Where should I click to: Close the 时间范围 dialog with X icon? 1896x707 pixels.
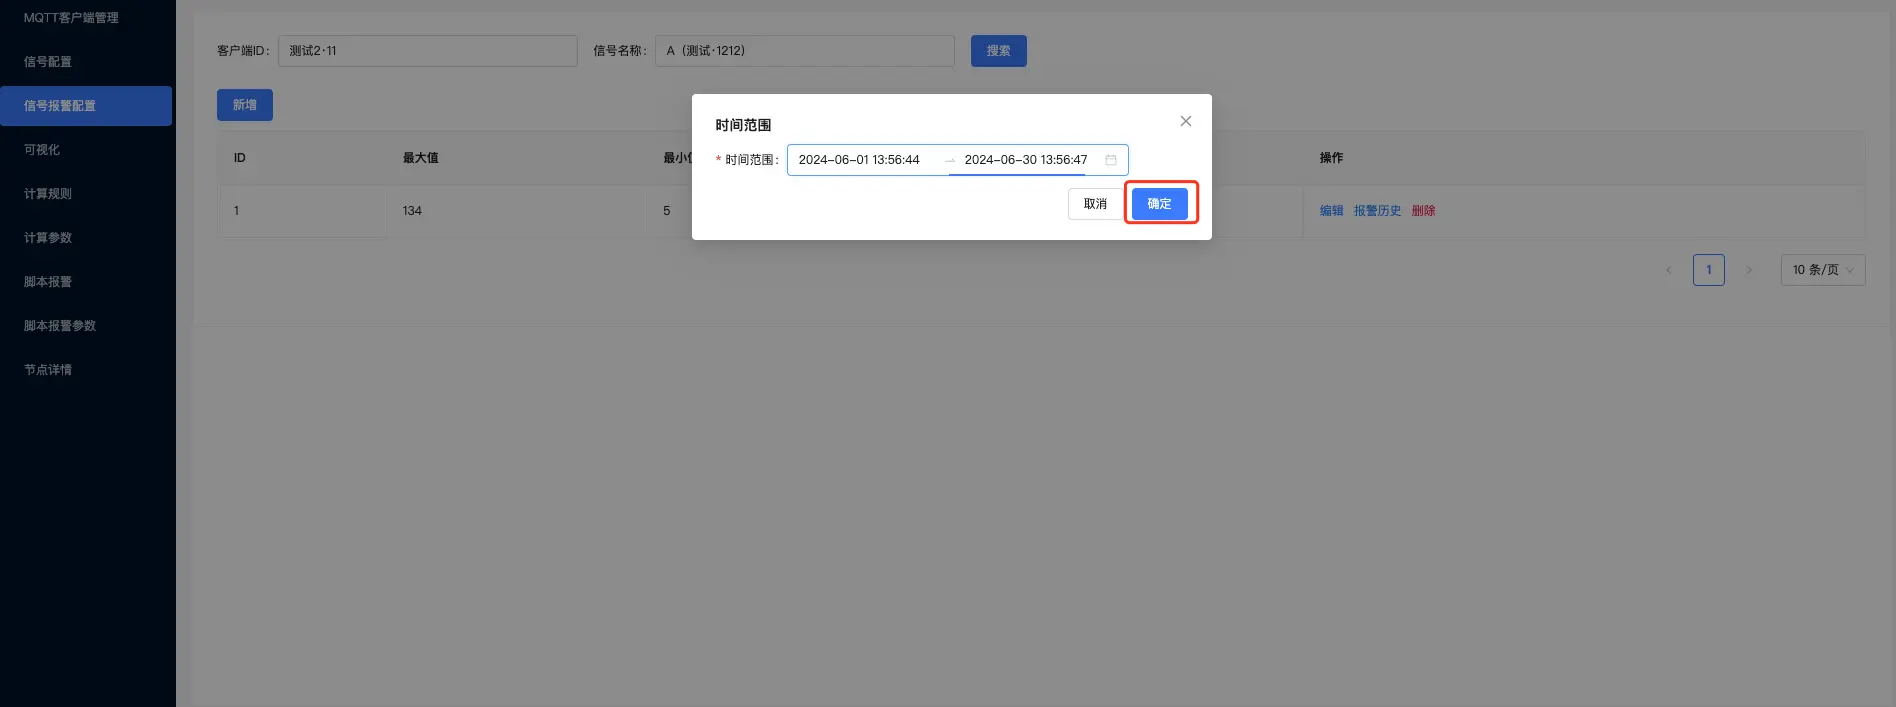tap(1185, 121)
